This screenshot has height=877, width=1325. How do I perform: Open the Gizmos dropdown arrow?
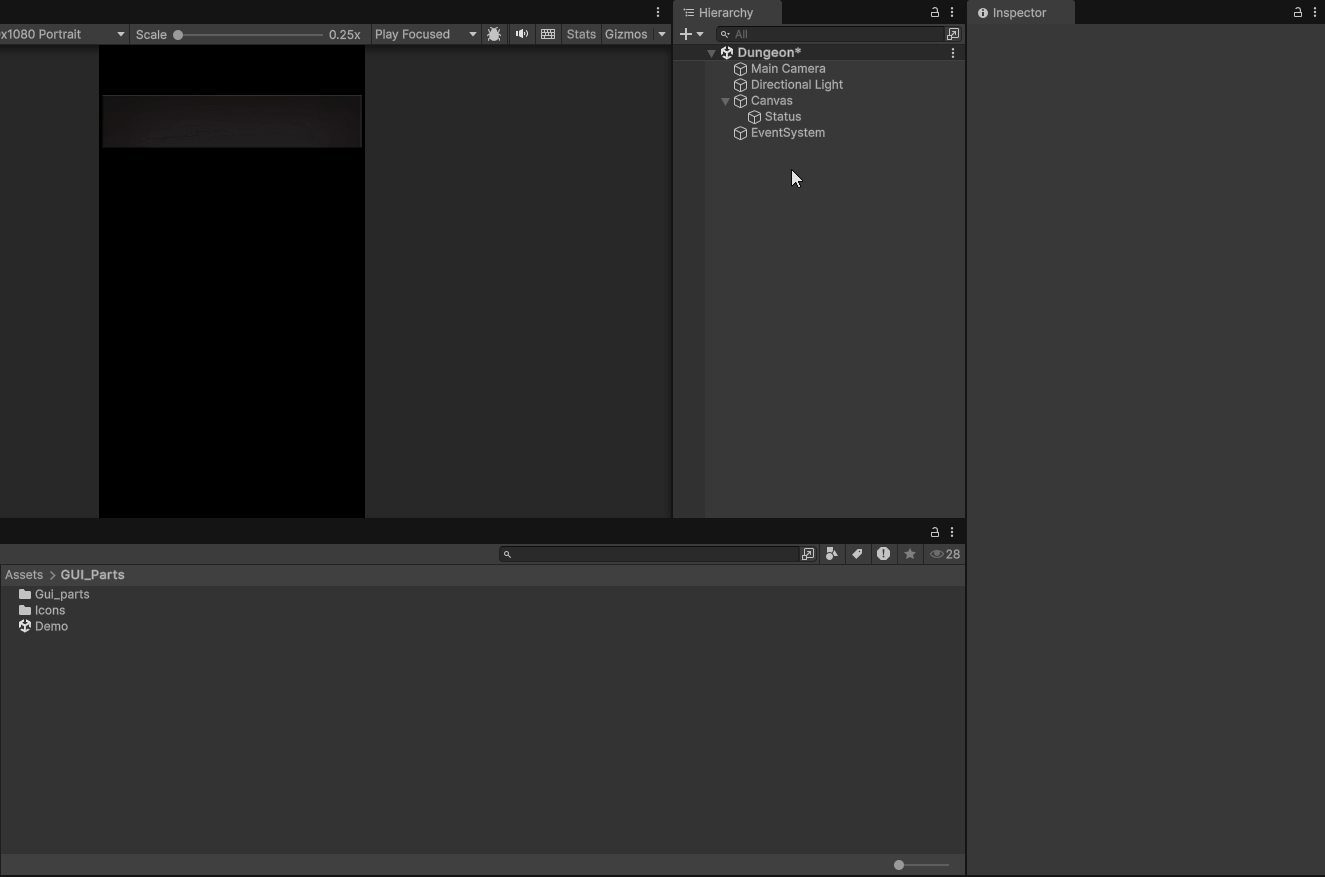coord(662,34)
